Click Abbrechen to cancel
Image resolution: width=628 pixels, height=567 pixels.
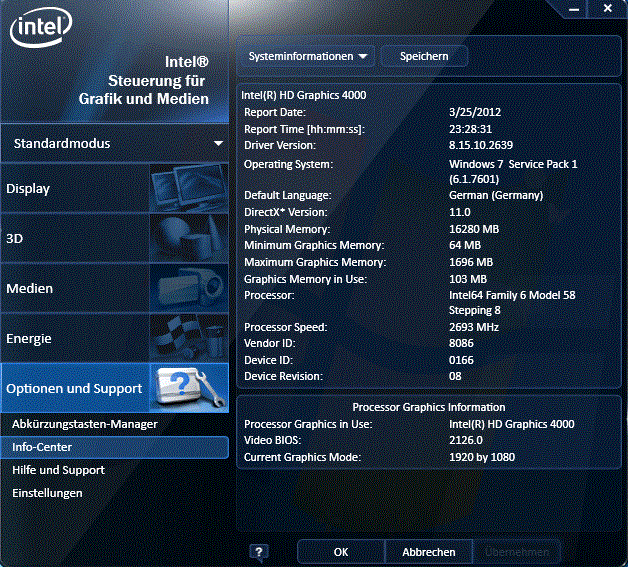click(428, 552)
